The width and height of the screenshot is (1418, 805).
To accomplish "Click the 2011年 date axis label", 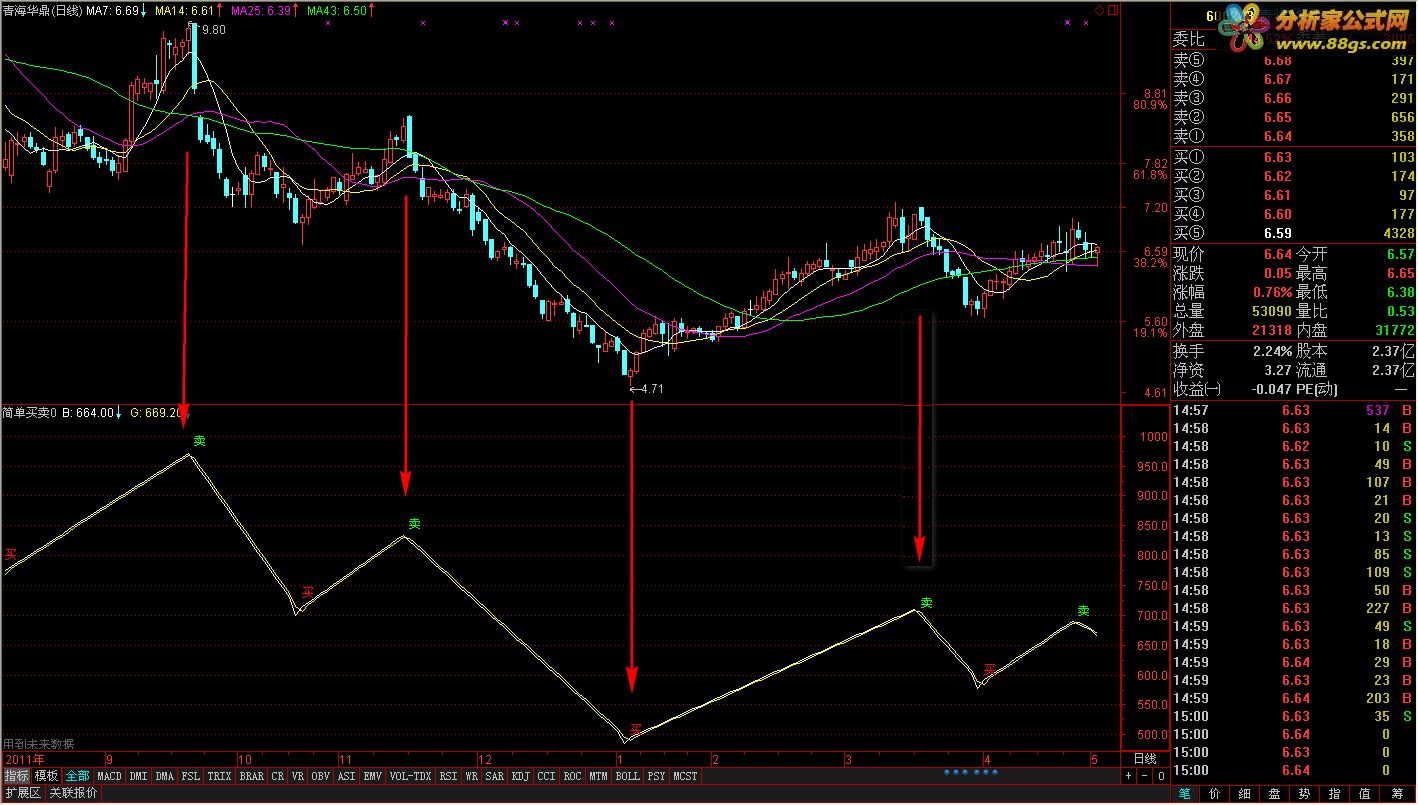I will [x=24, y=759].
